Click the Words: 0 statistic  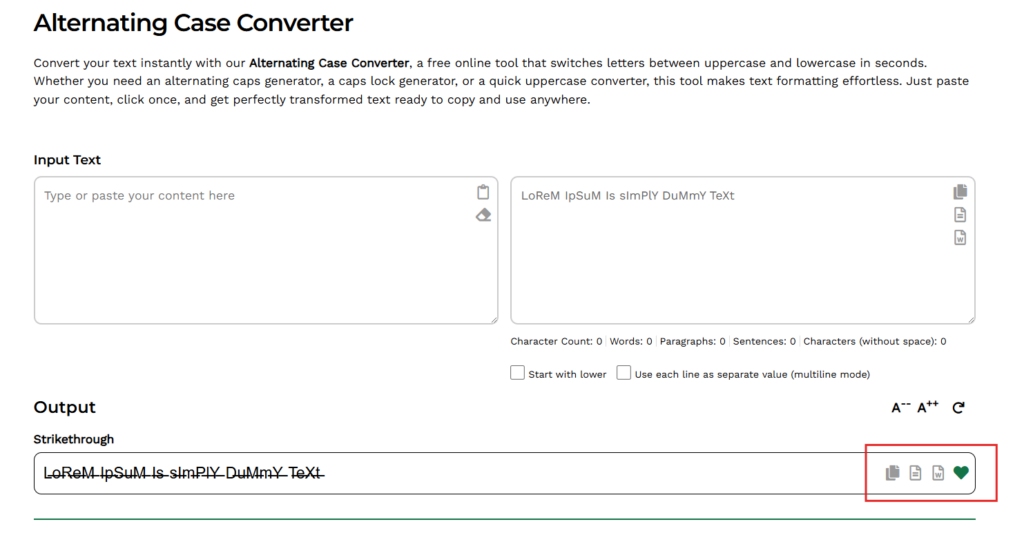pyautogui.click(x=631, y=342)
